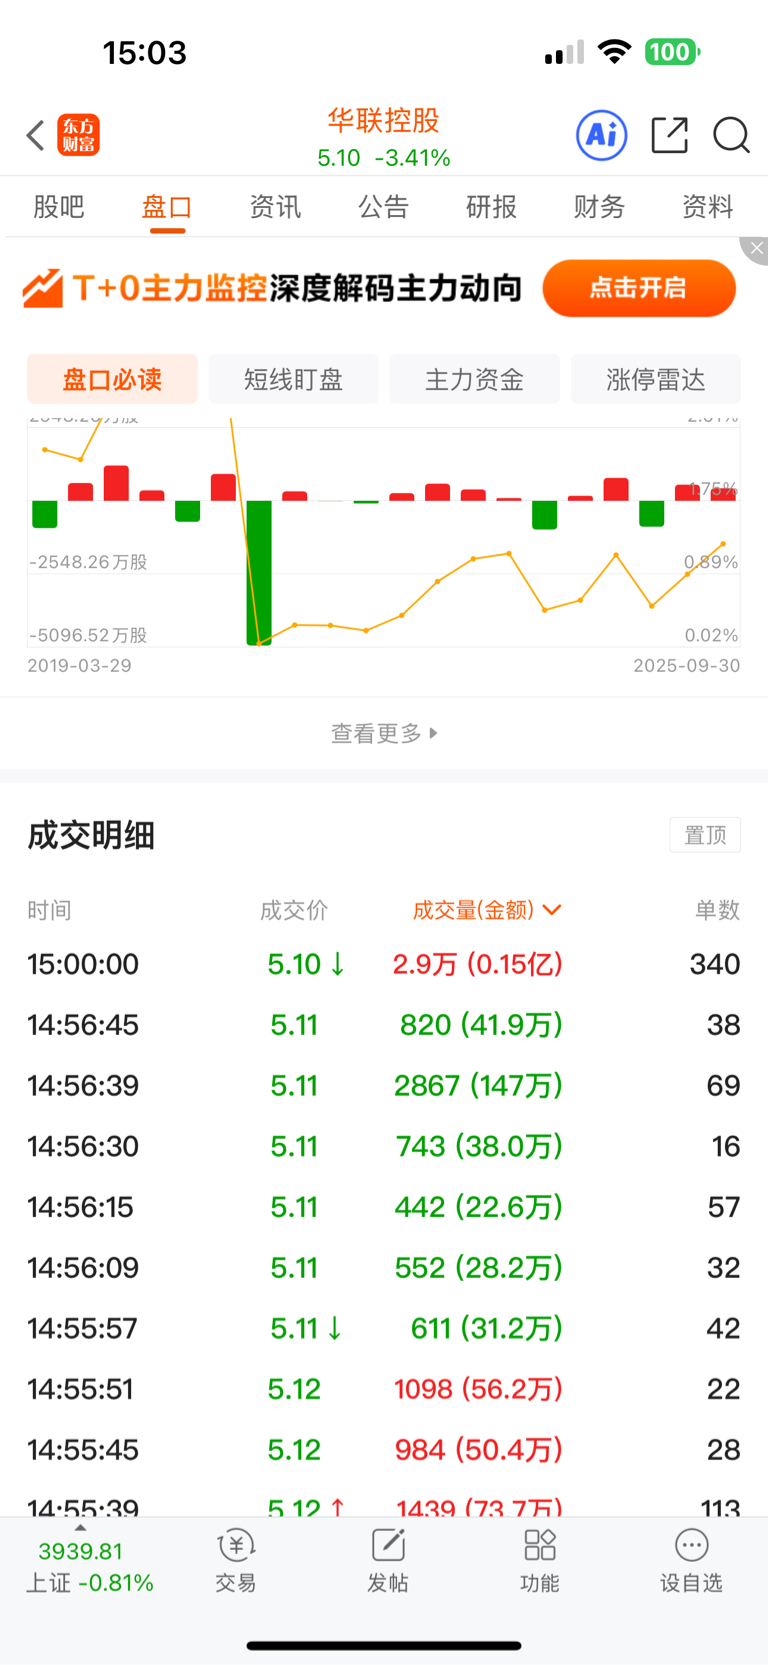Select the 14:55:45 trade row
This screenshot has height=1665, width=768.
coord(384,1449)
